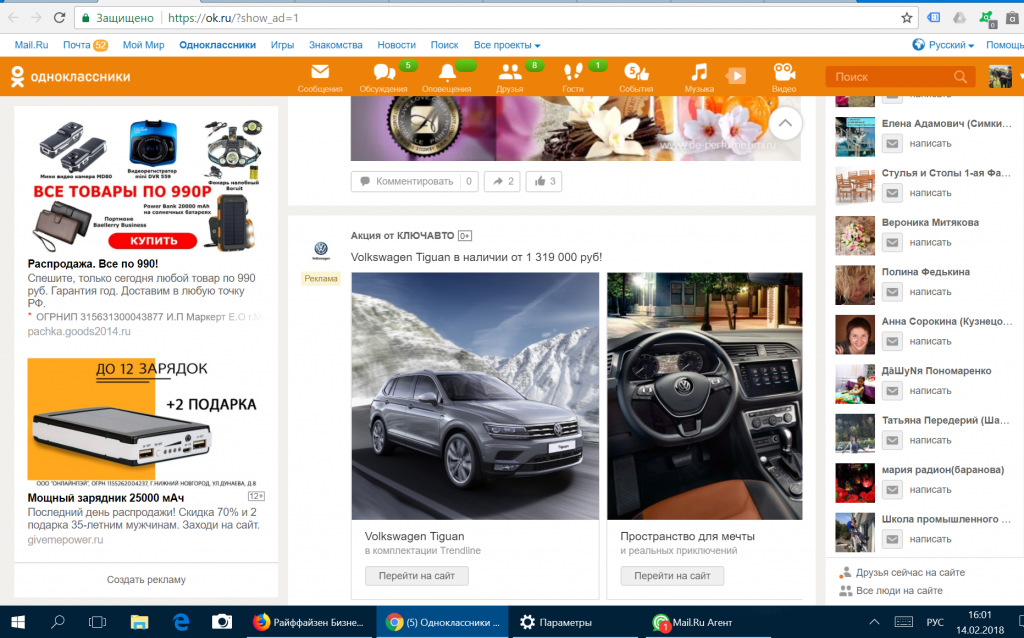Select Игры in the top bar
1024x638 pixels.
(x=282, y=45)
